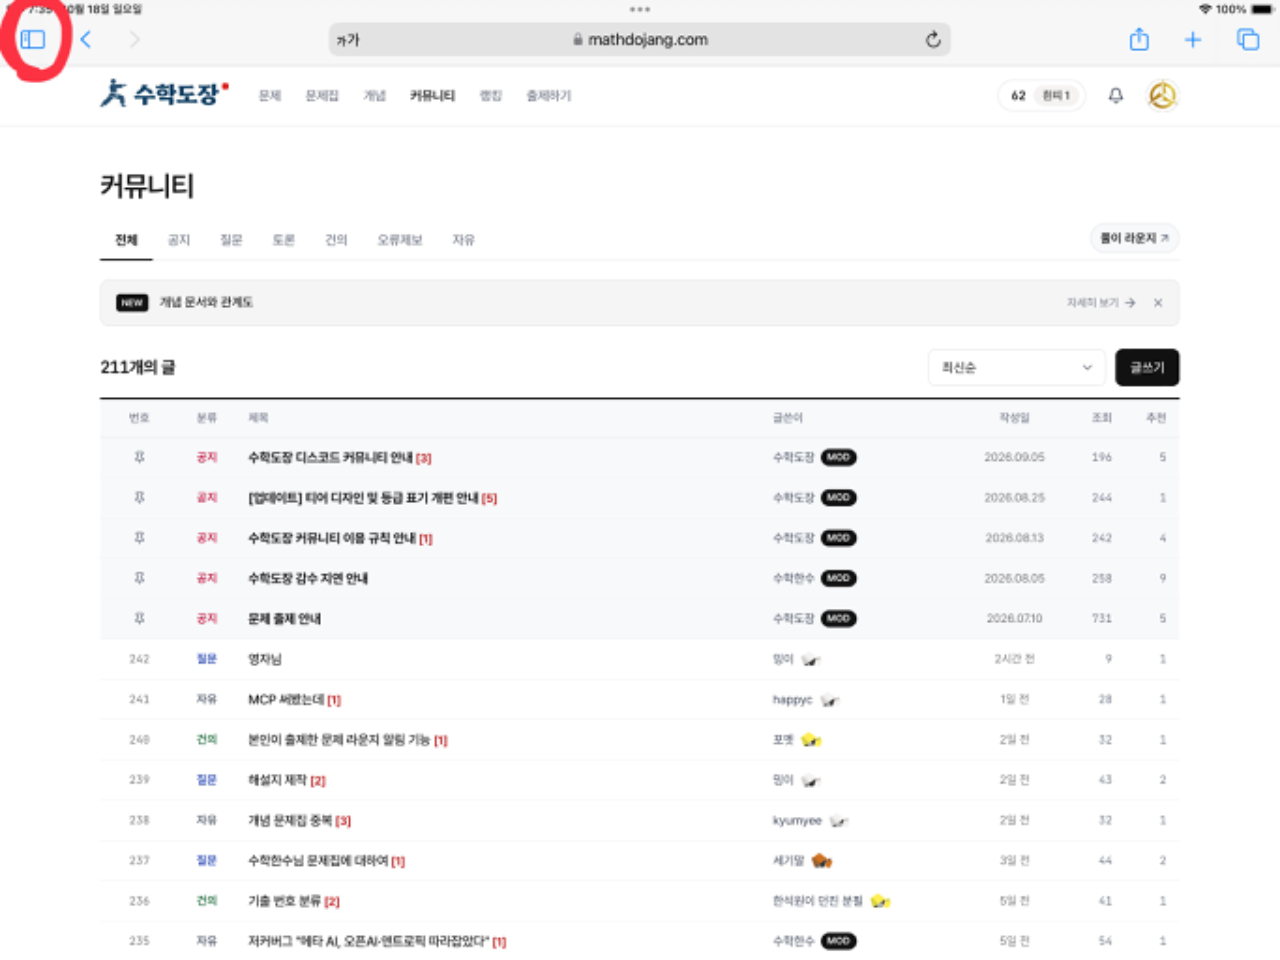Follow the 자세히 보기 link

[1100, 302]
